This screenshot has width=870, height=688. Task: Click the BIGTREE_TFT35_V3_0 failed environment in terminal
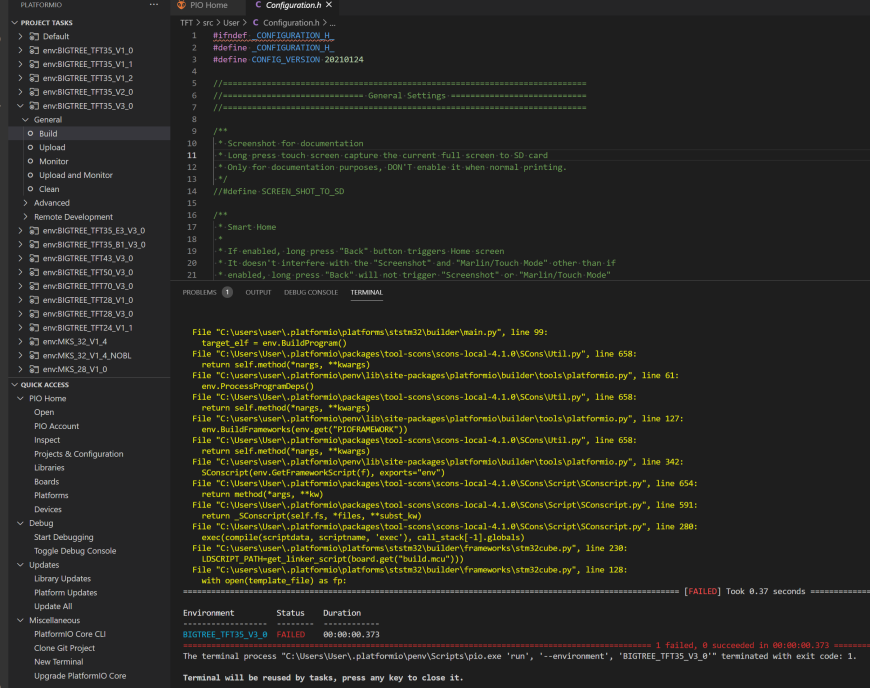click(x=225, y=634)
